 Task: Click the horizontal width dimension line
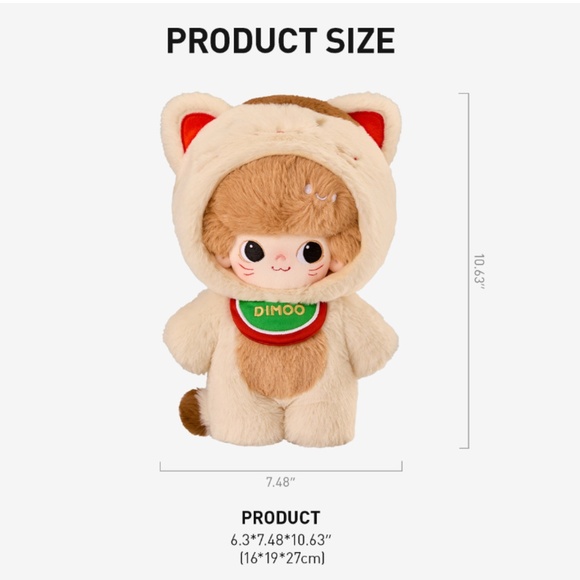tap(281, 471)
